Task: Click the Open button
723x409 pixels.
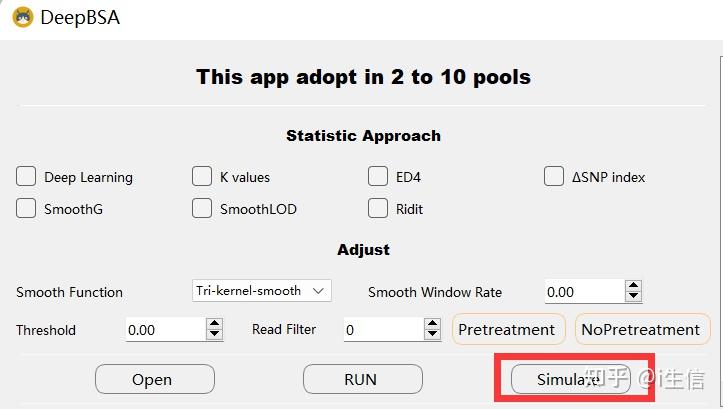Action: pos(154,380)
